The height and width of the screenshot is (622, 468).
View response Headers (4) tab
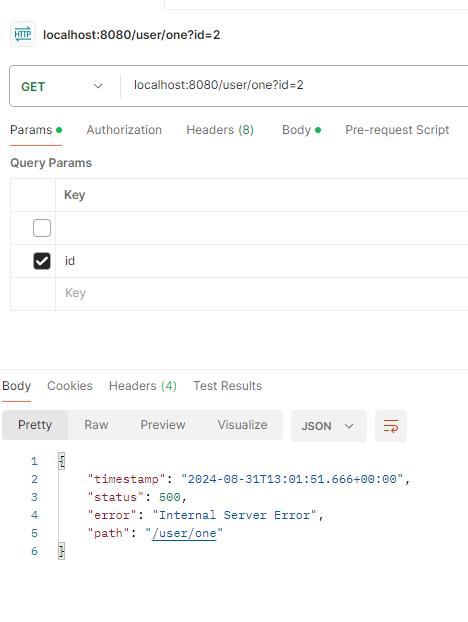click(143, 386)
